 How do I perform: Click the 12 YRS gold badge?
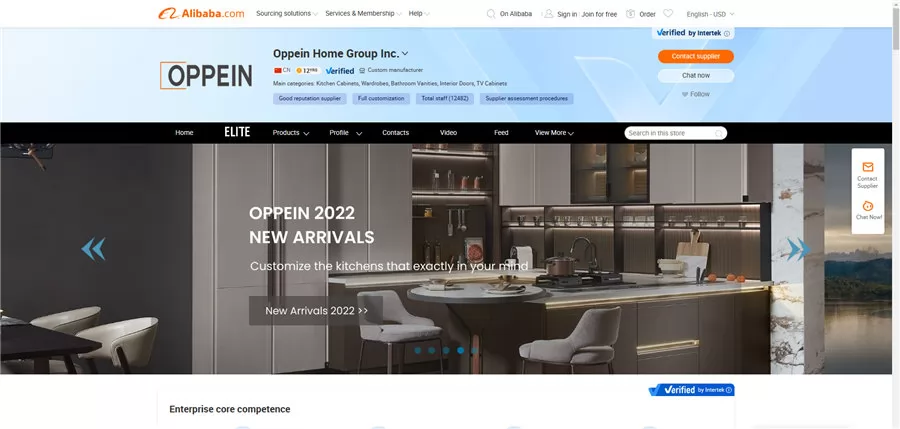(307, 70)
